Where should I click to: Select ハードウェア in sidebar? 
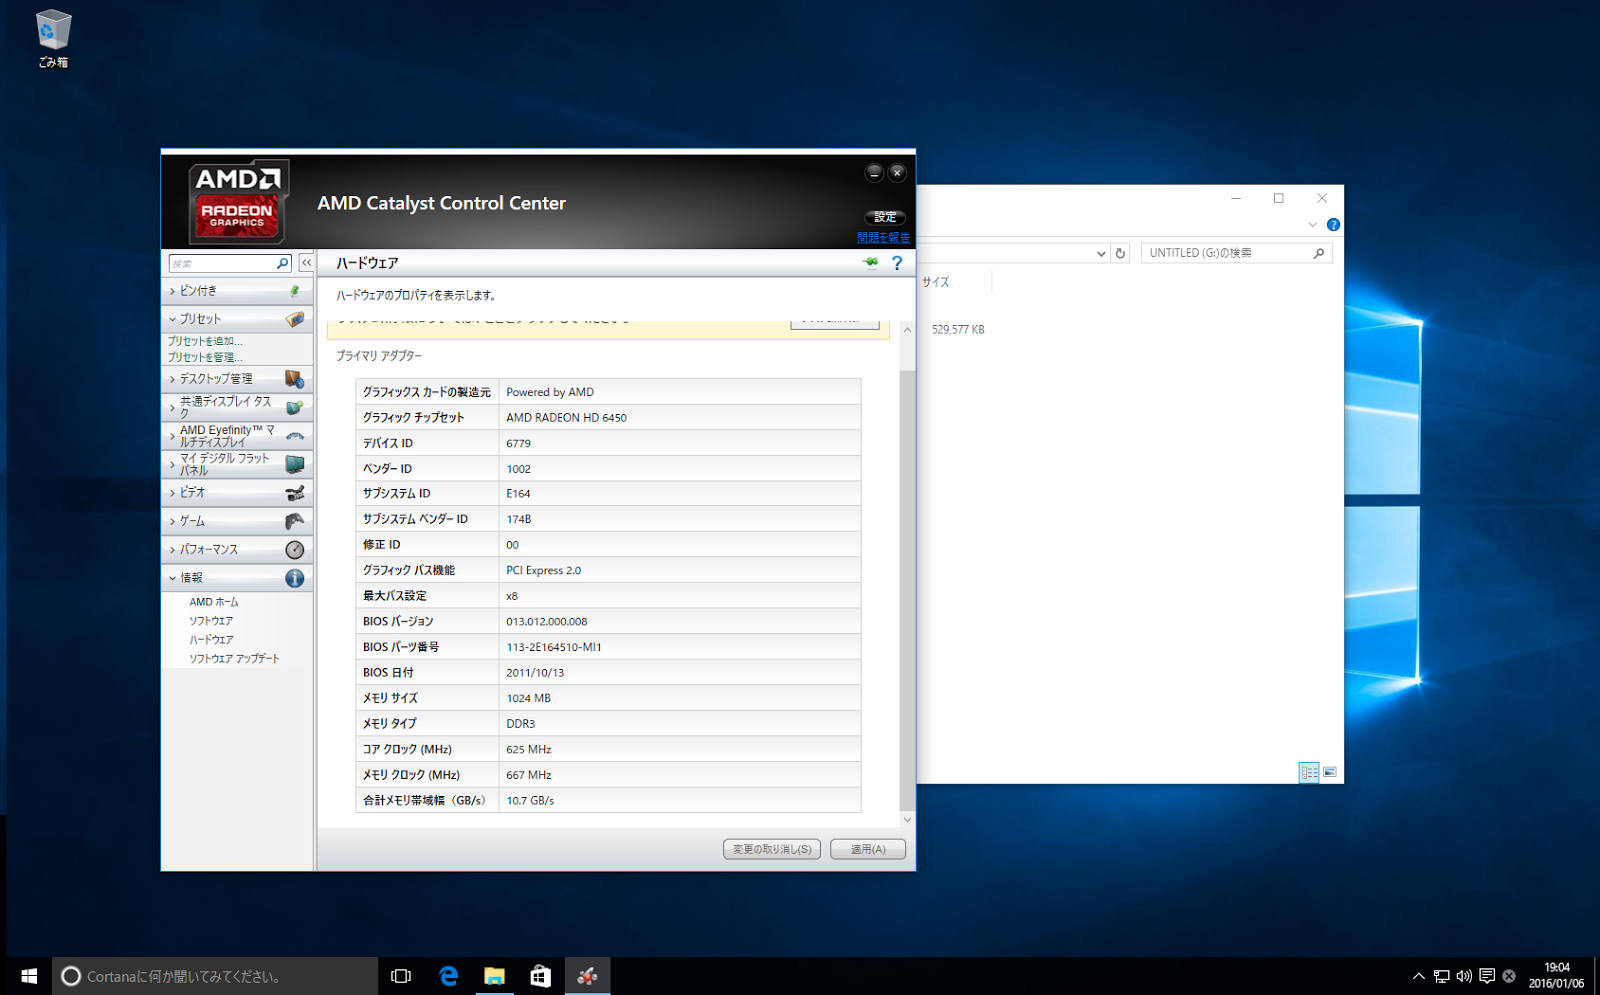click(211, 640)
